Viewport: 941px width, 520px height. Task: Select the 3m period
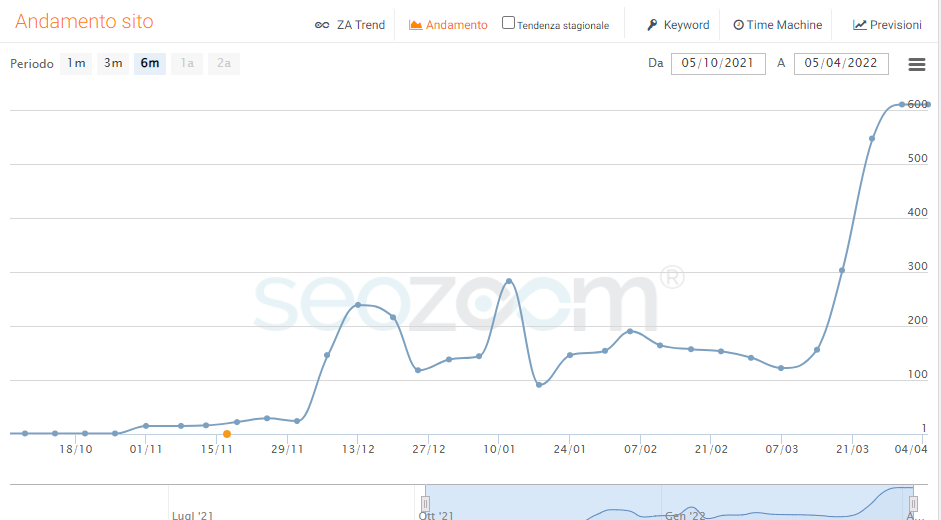click(x=113, y=64)
